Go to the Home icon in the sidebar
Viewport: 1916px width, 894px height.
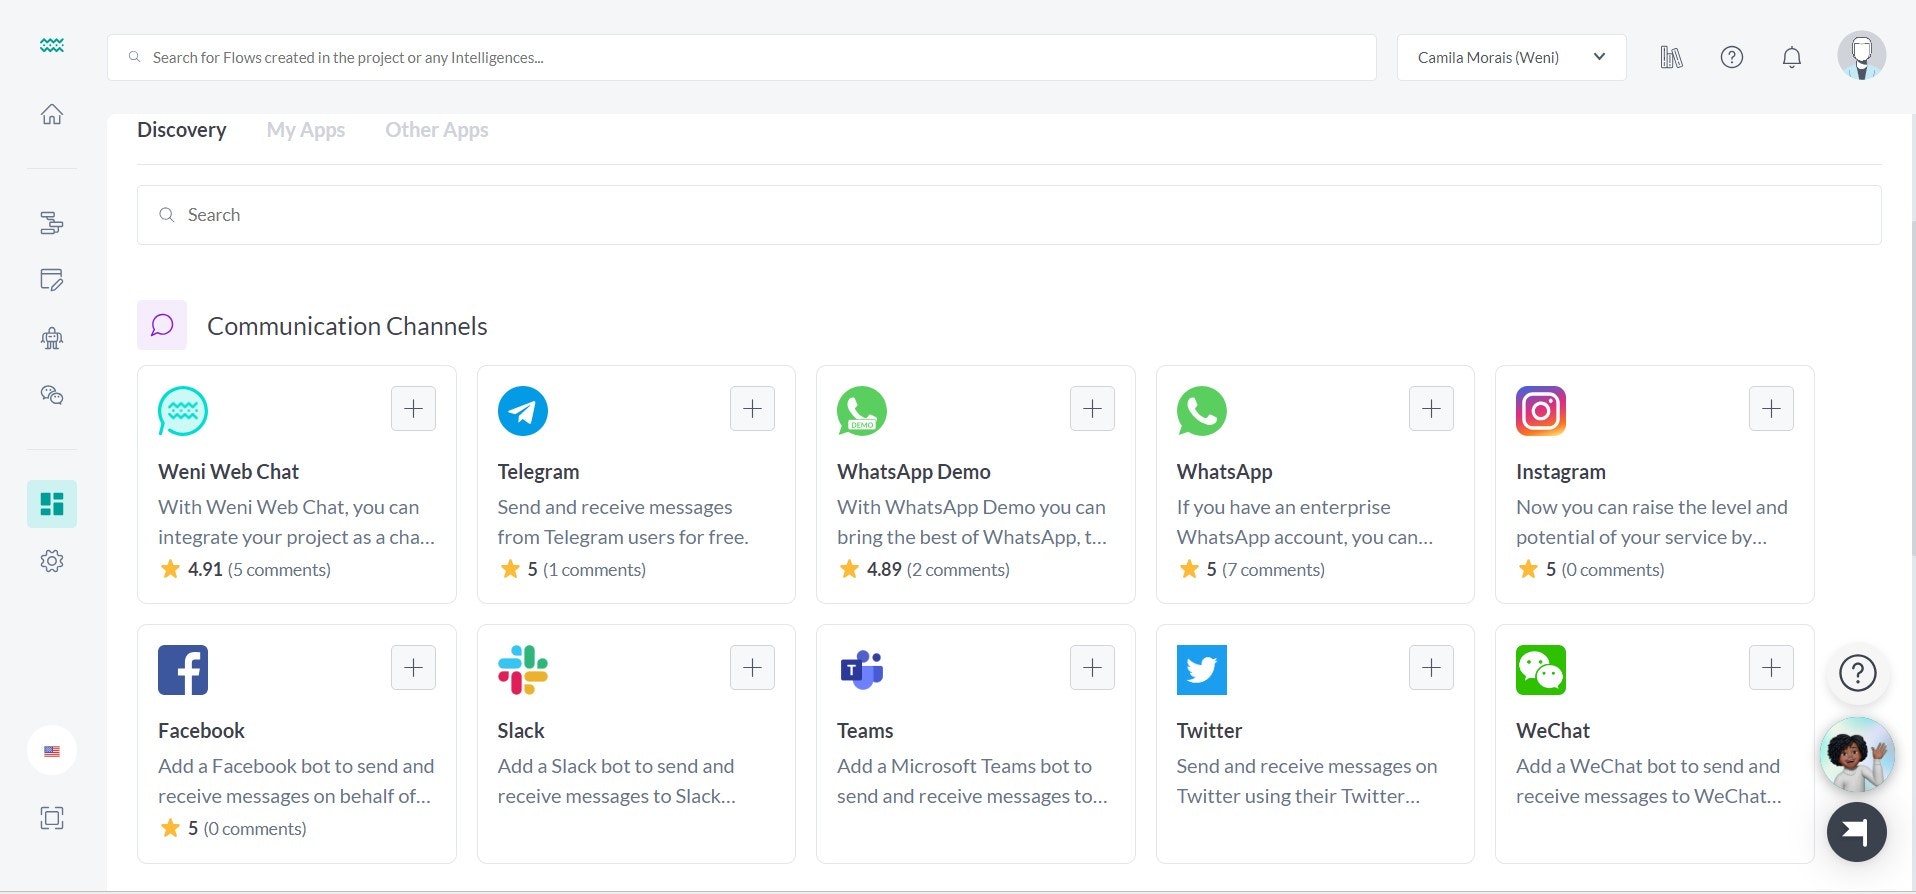pos(52,114)
